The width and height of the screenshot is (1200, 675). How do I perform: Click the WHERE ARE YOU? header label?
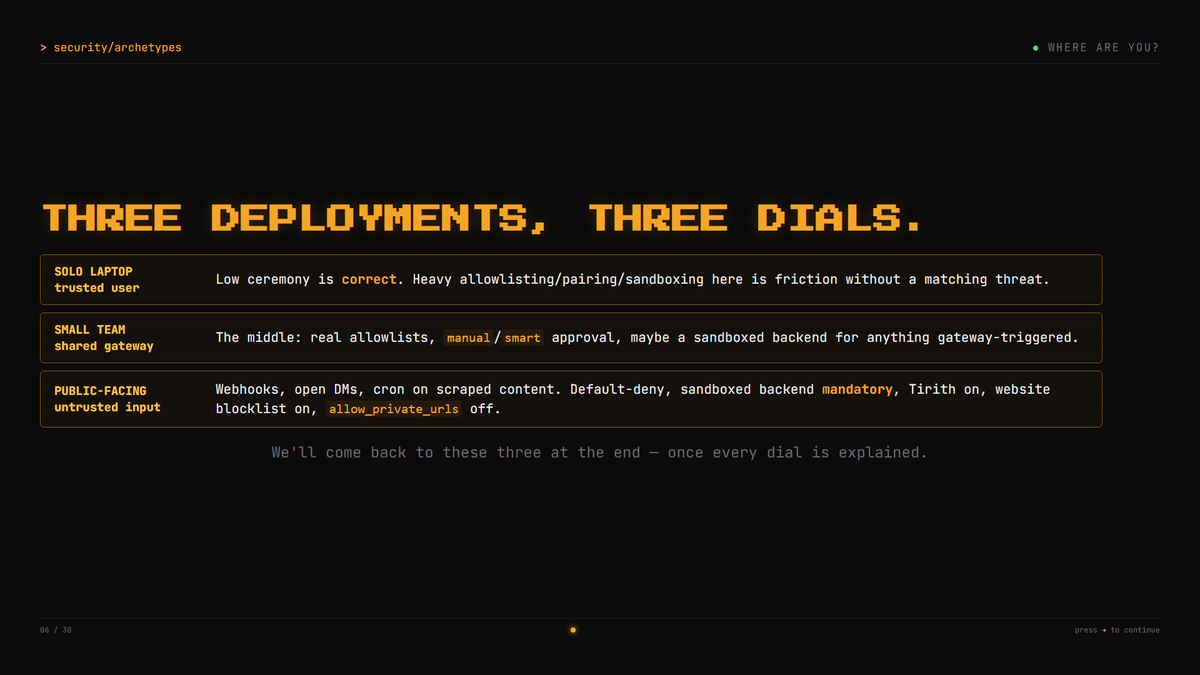point(1103,48)
